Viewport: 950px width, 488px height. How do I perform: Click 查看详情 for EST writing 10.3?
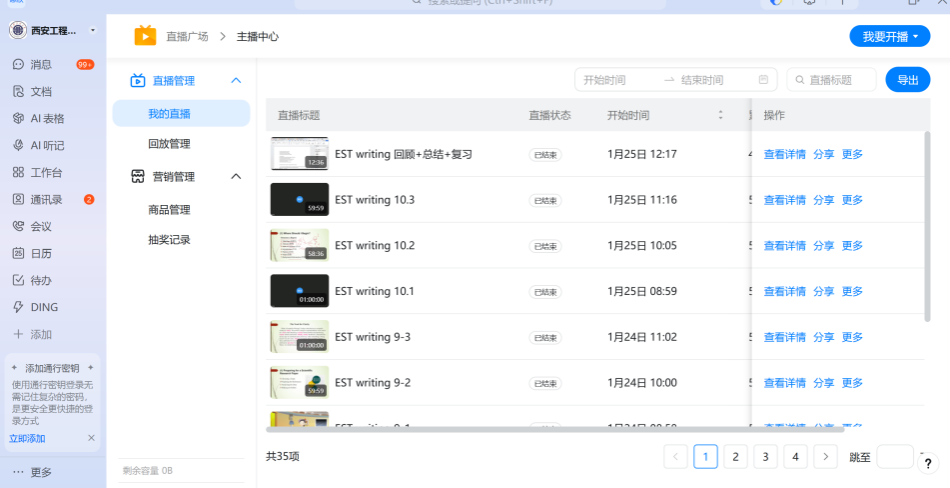tap(784, 200)
